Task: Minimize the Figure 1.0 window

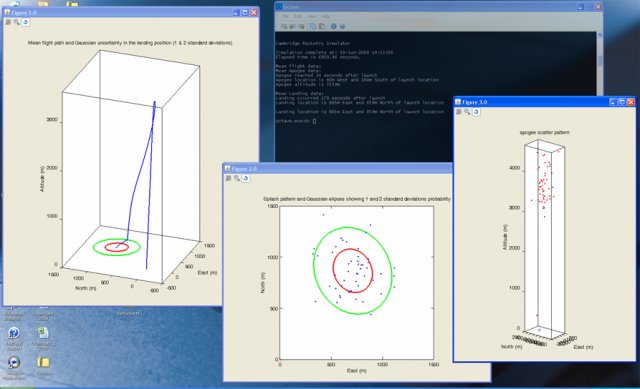Action: point(236,13)
